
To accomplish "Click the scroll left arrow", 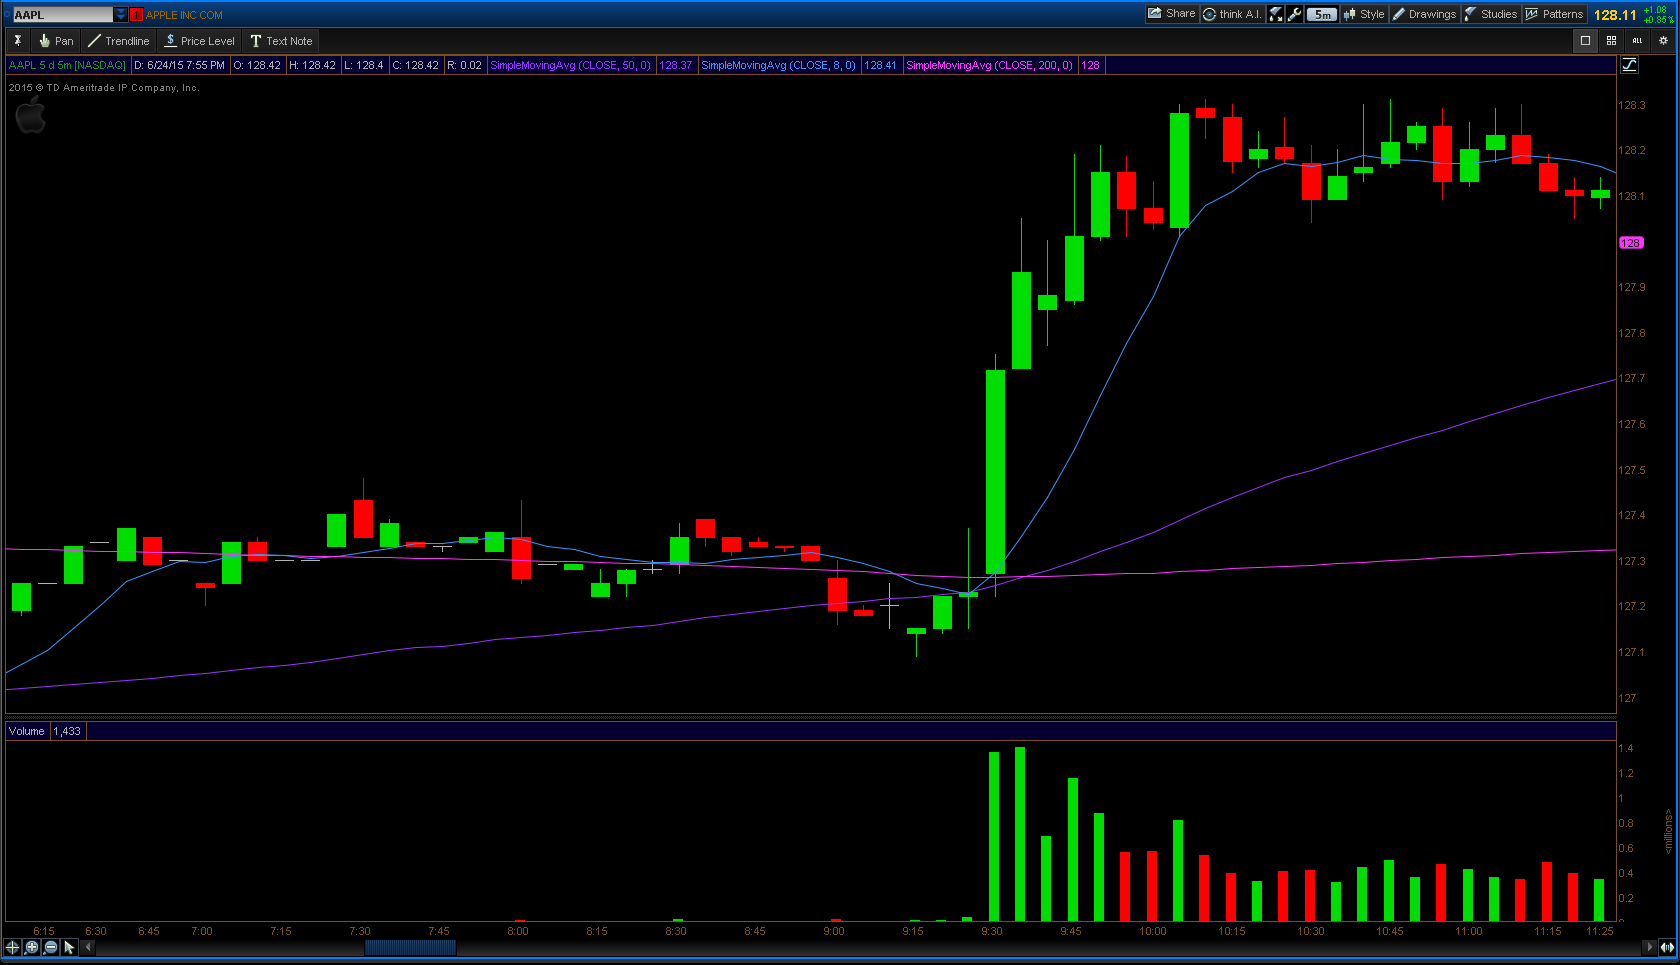I will tap(88, 947).
